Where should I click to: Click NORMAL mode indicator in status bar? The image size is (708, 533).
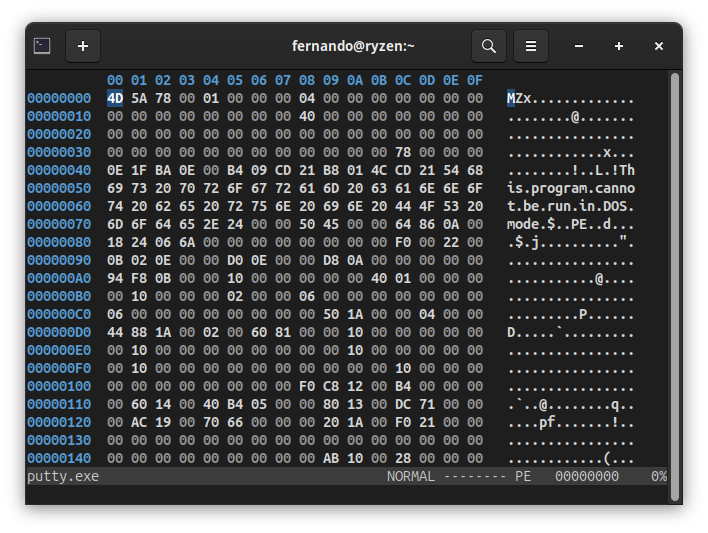(410, 477)
